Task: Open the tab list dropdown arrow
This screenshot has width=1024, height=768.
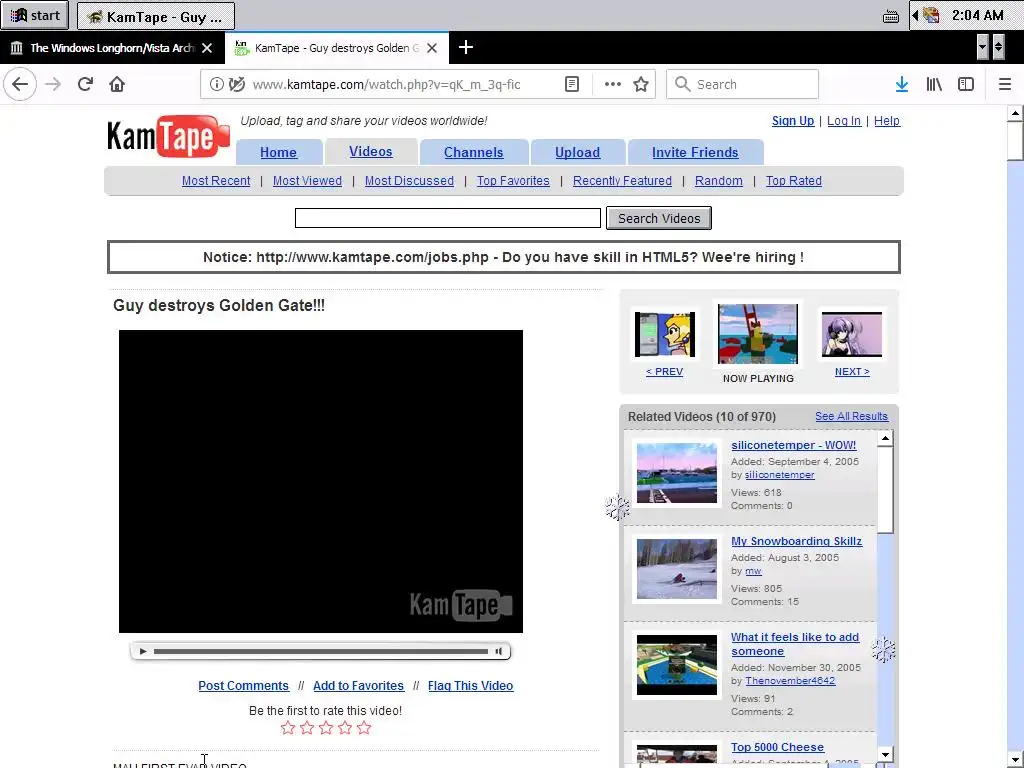Action: click(982, 47)
